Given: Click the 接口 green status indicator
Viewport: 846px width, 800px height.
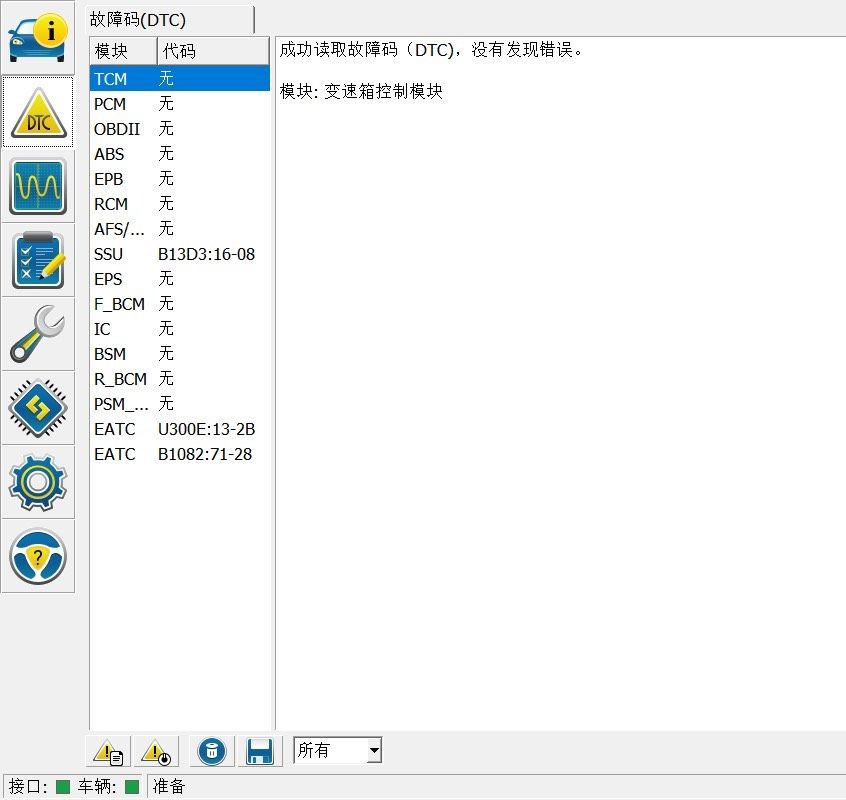Looking at the screenshot, I should click(63, 787).
